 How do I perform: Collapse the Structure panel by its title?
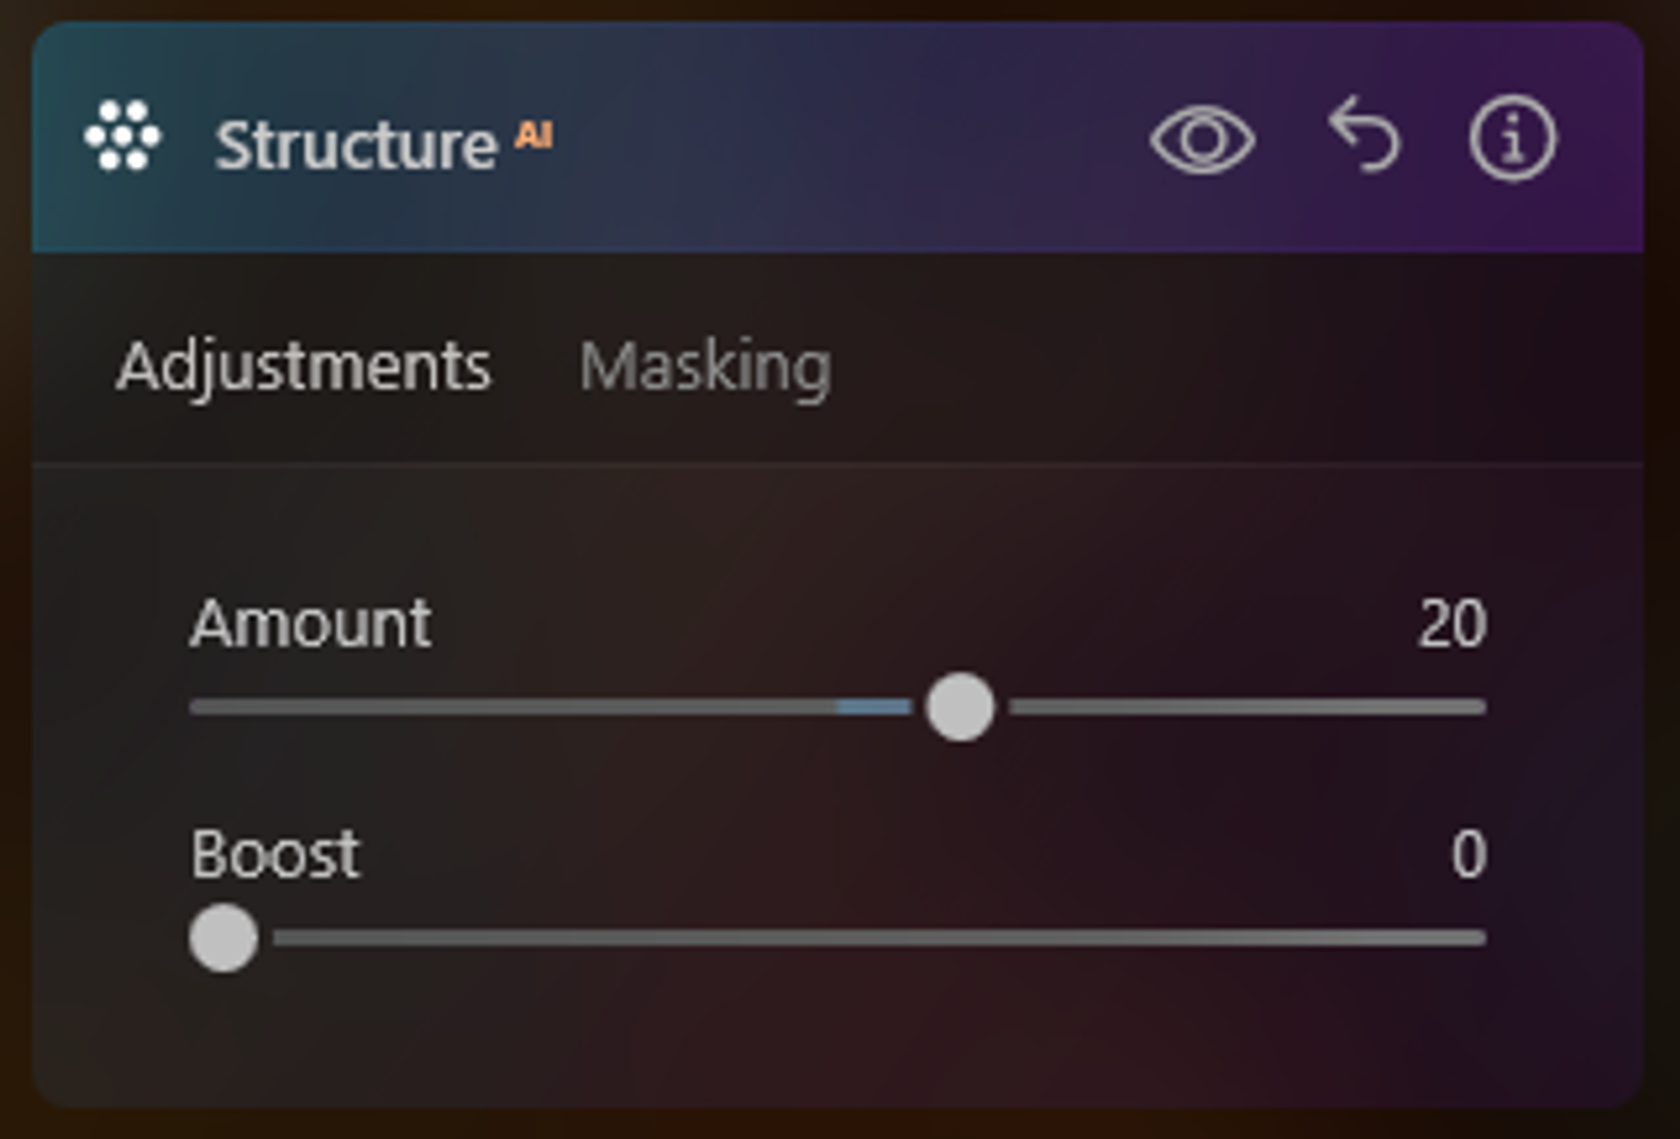[x=356, y=145]
